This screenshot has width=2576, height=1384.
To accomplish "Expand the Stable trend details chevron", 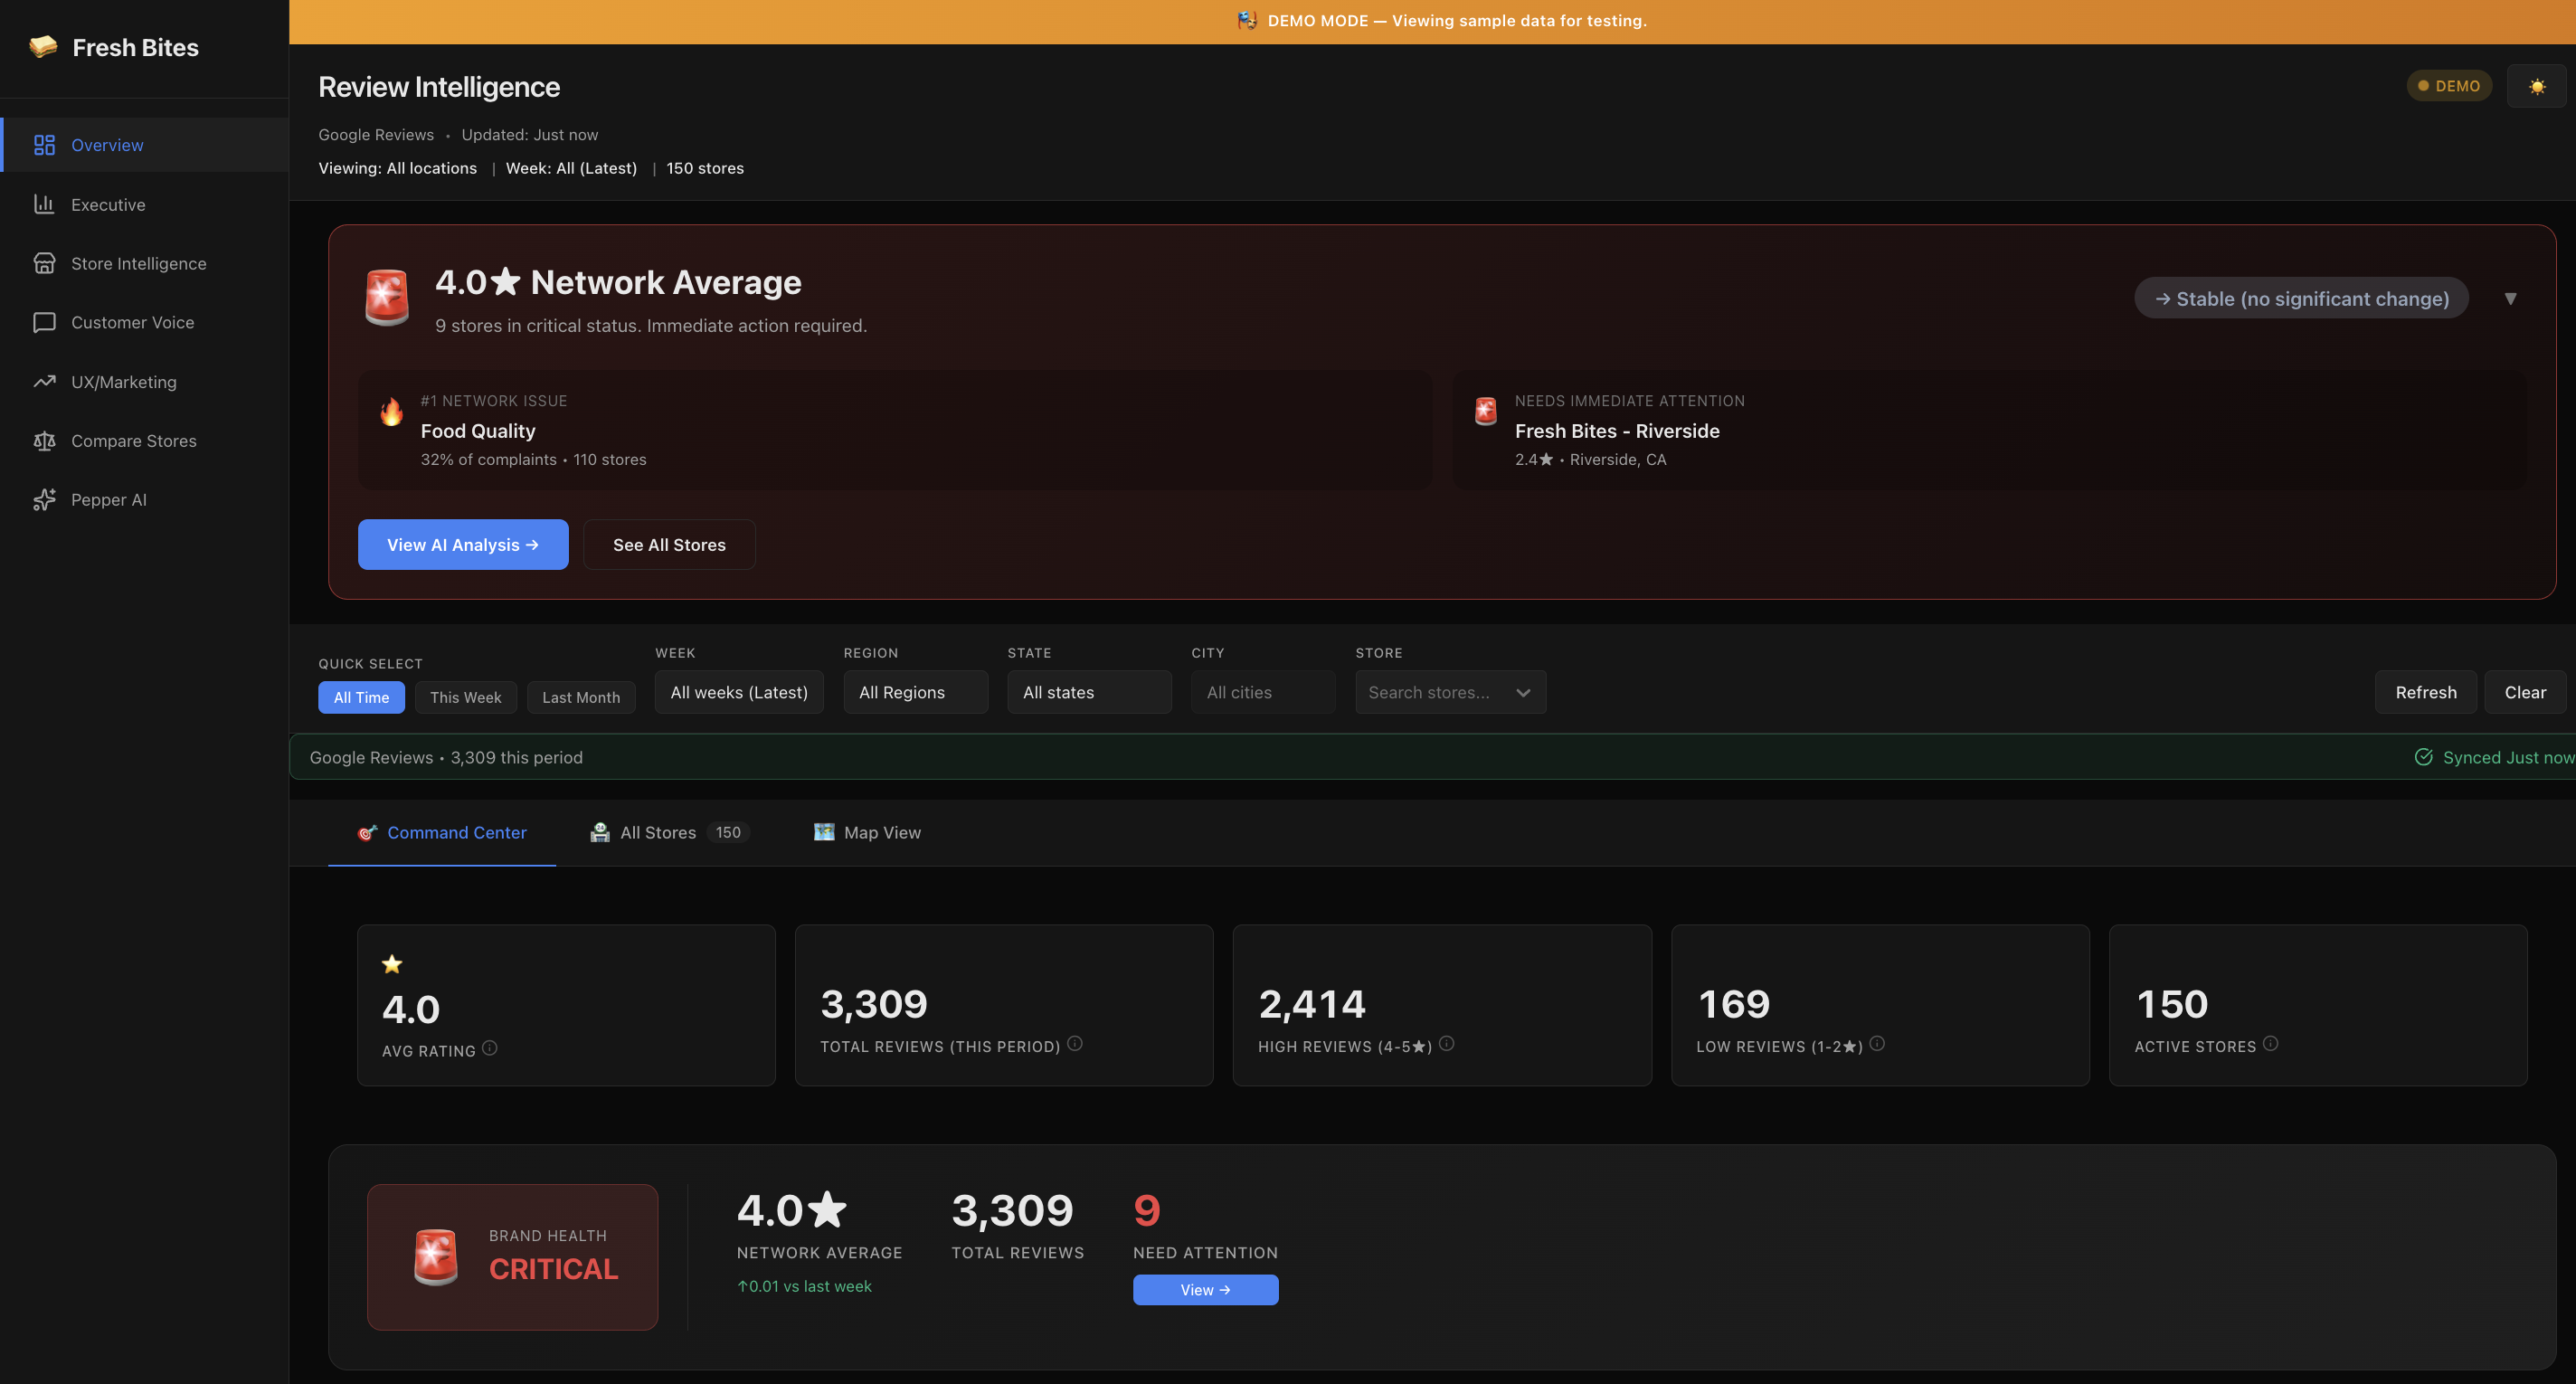I will click(x=2511, y=298).
